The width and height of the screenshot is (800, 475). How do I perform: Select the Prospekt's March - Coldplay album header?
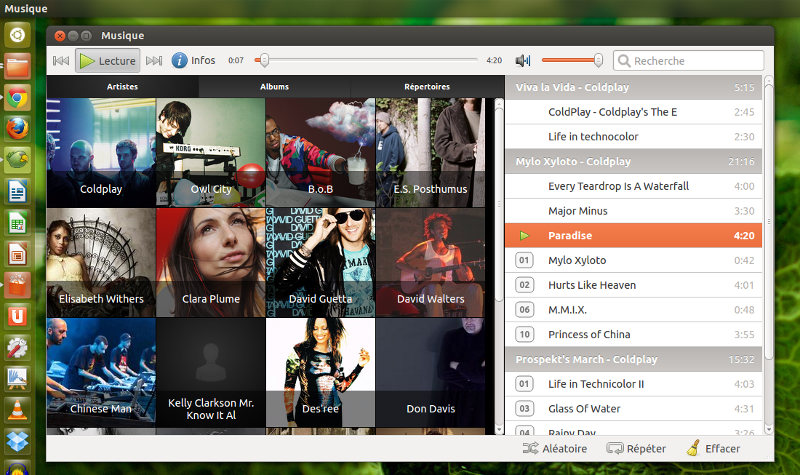(x=634, y=359)
